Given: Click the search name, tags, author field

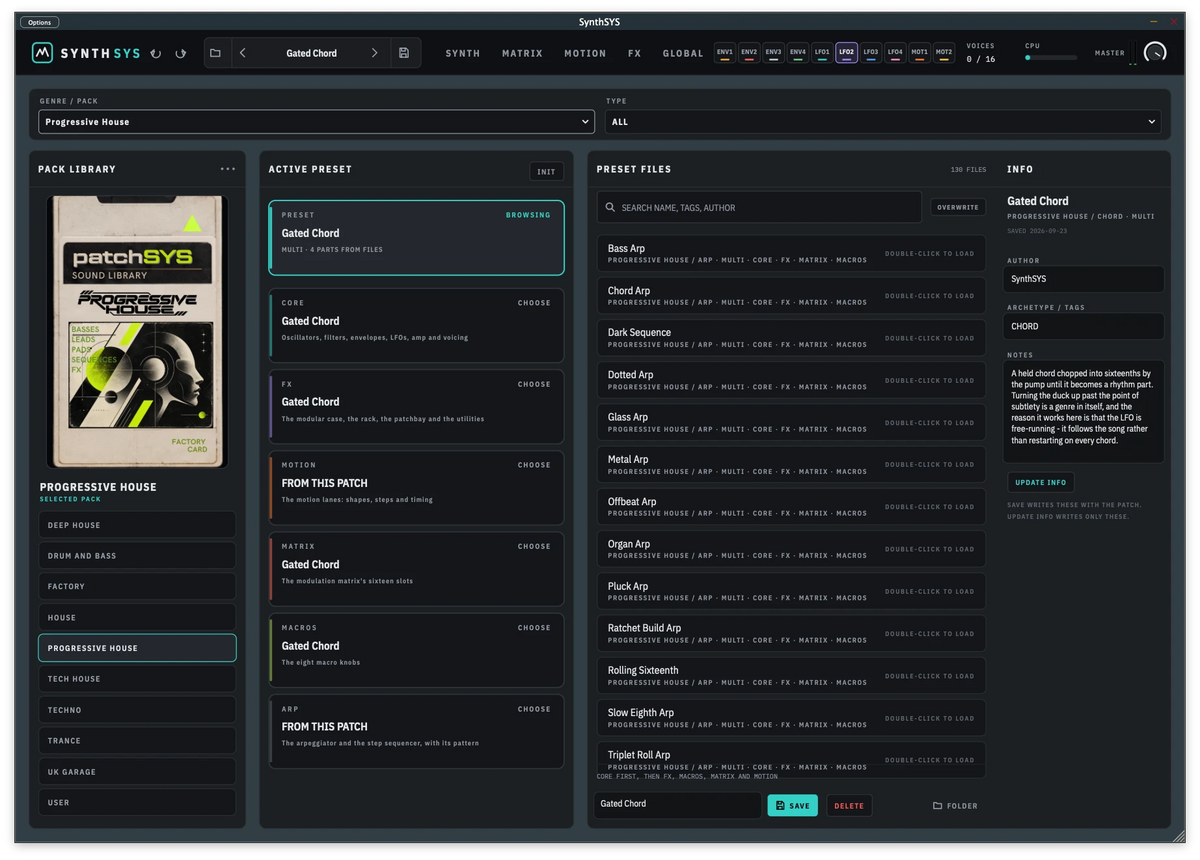Looking at the screenshot, I should (759, 207).
